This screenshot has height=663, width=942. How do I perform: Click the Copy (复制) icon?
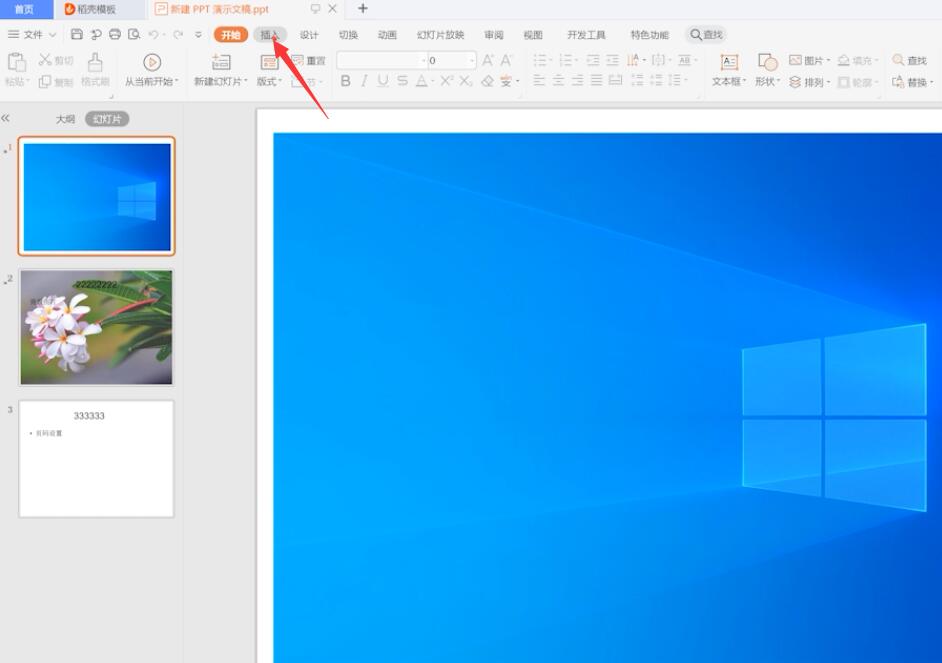tap(45, 82)
